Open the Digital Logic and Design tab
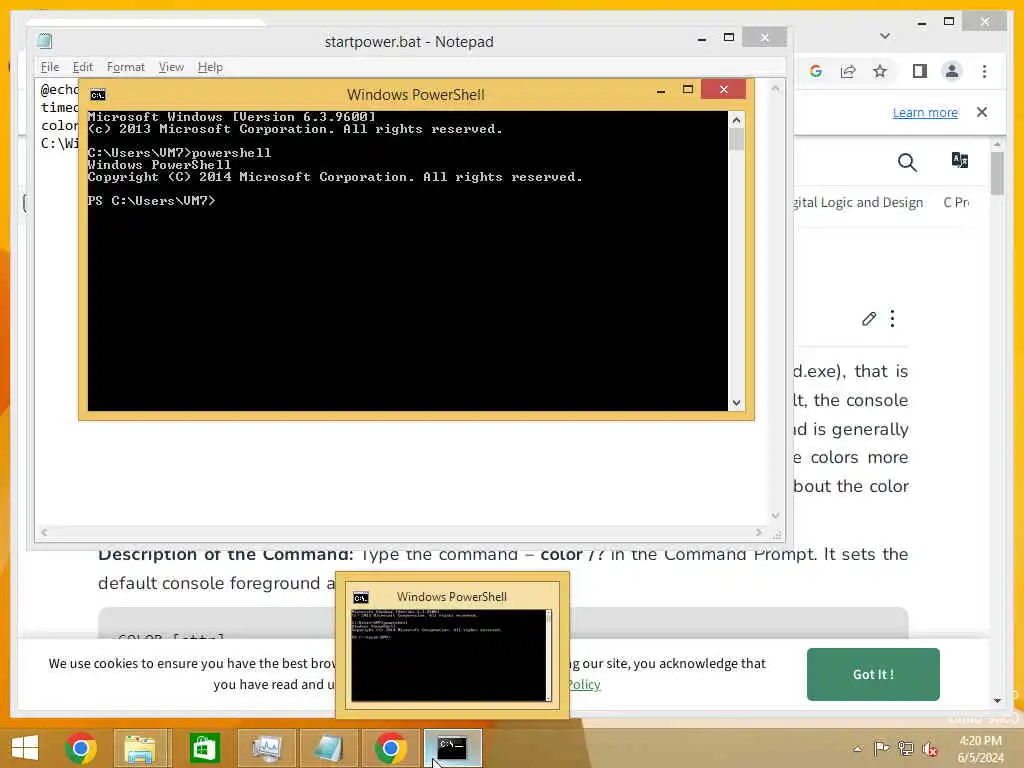The image size is (1024, 768). (x=859, y=202)
